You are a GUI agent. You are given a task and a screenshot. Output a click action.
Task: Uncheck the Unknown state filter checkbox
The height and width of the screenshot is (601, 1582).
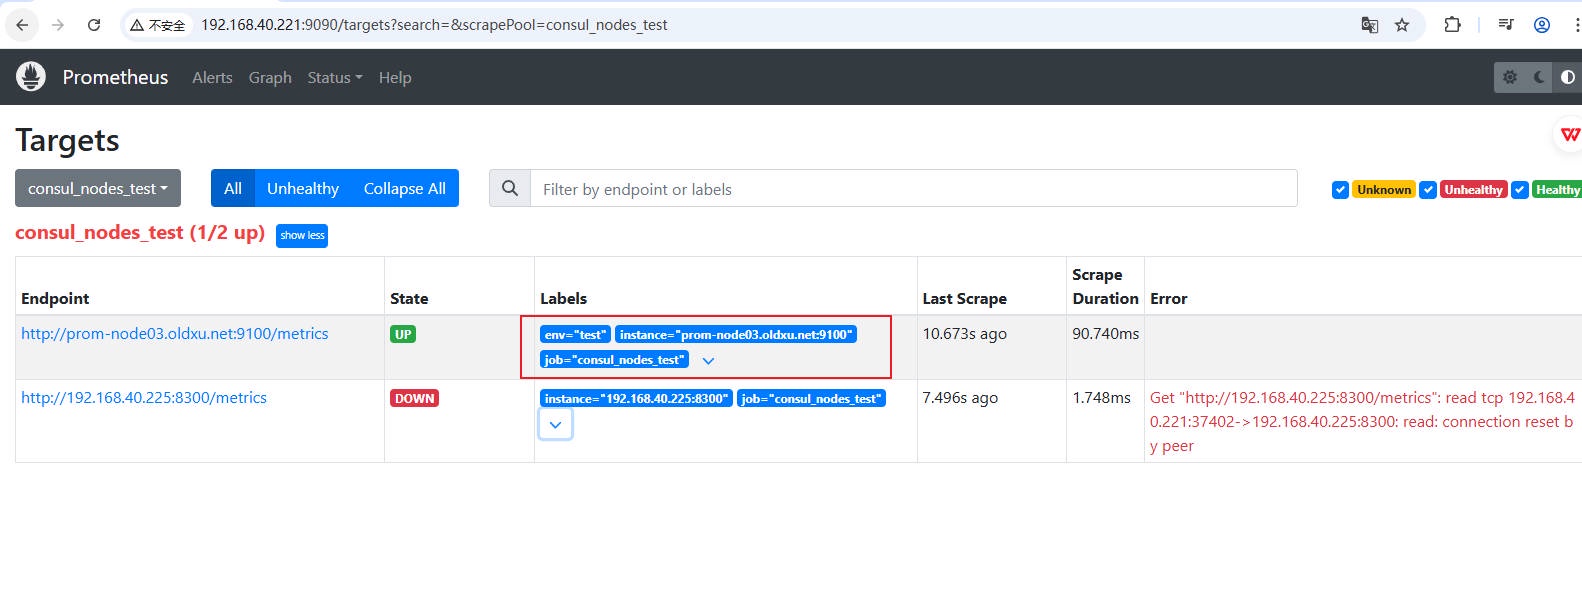(x=1340, y=190)
